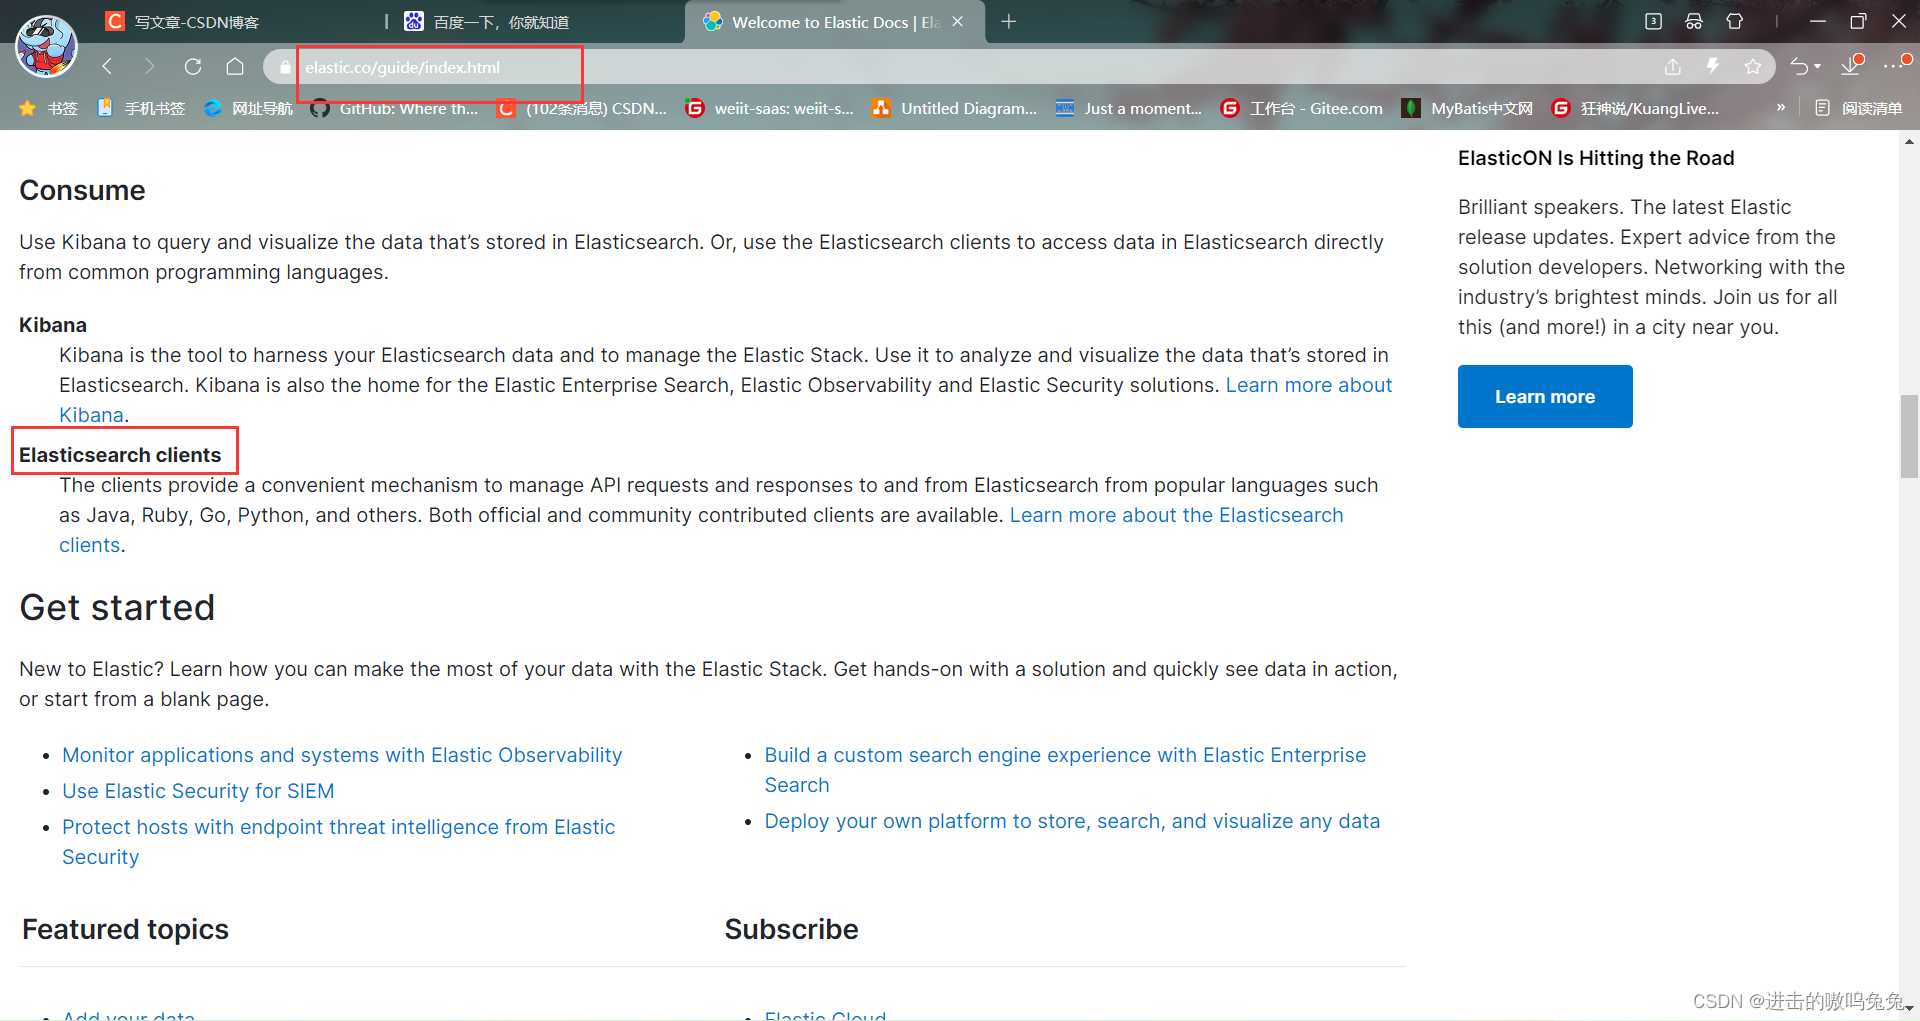Click the site security lock icon

(285, 67)
